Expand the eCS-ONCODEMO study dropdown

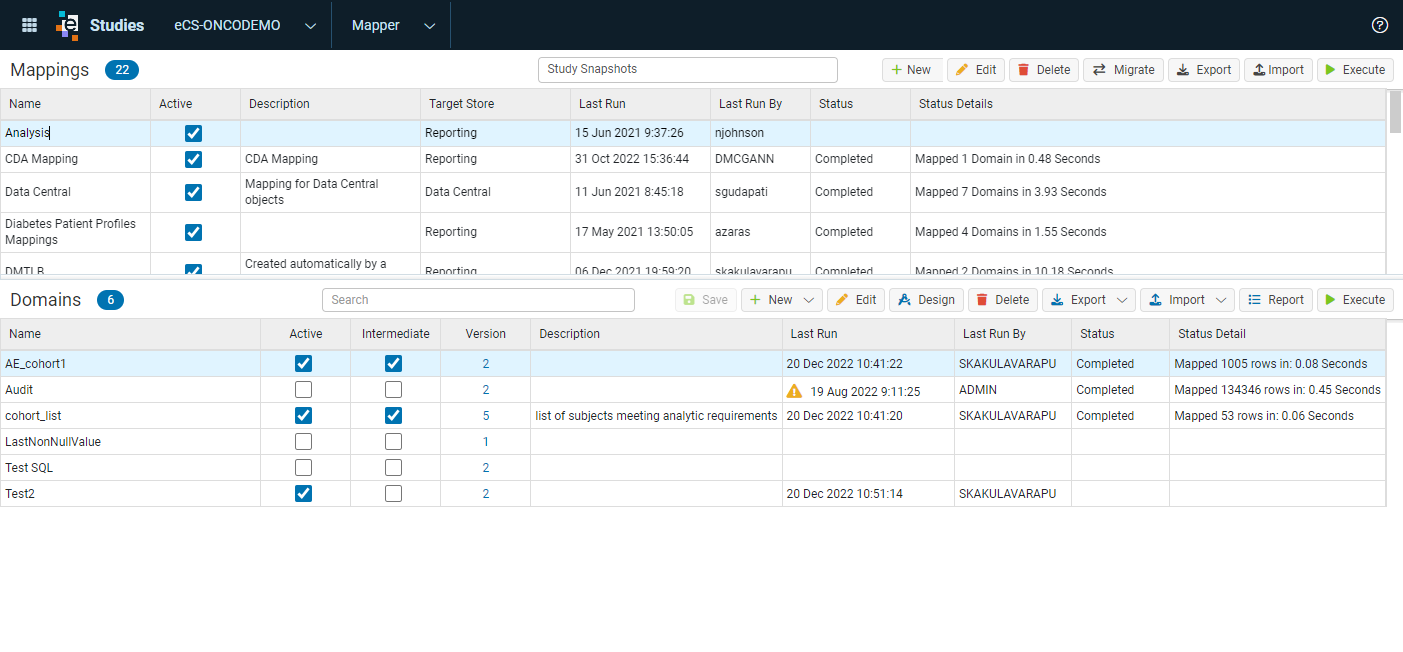[310, 26]
